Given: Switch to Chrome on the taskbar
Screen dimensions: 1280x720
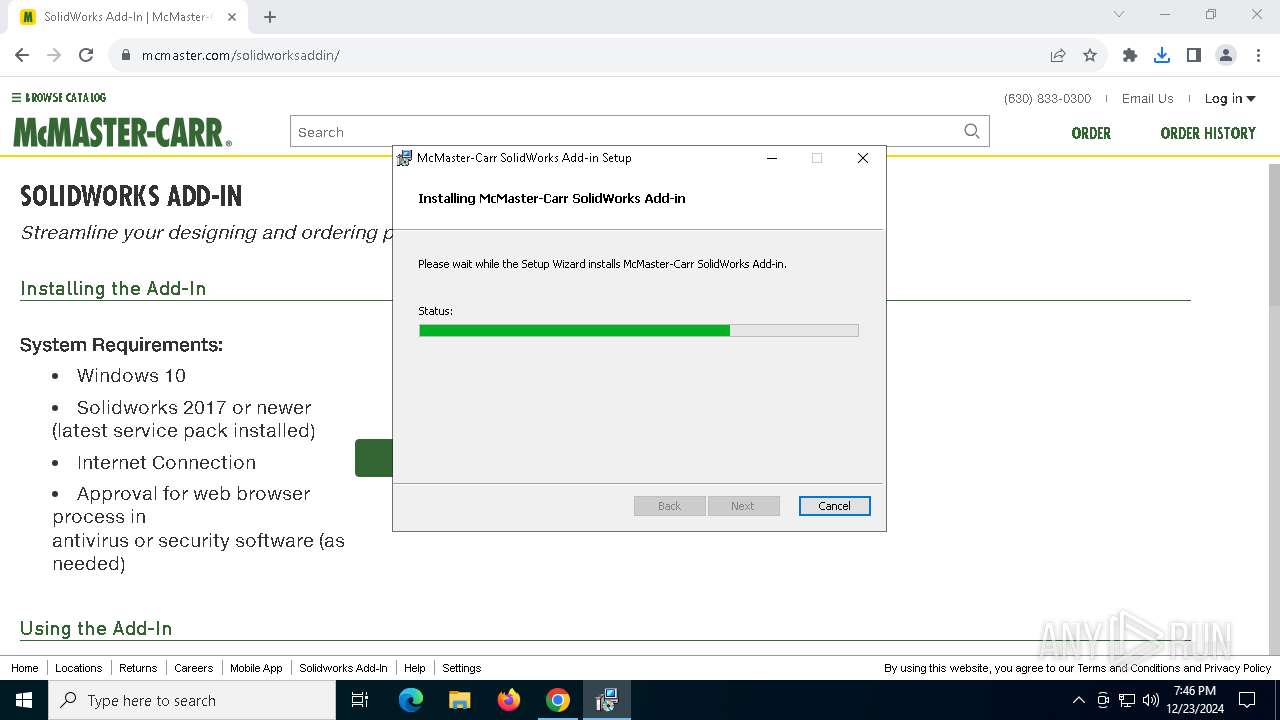Looking at the screenshot, I should pos(558,700).
